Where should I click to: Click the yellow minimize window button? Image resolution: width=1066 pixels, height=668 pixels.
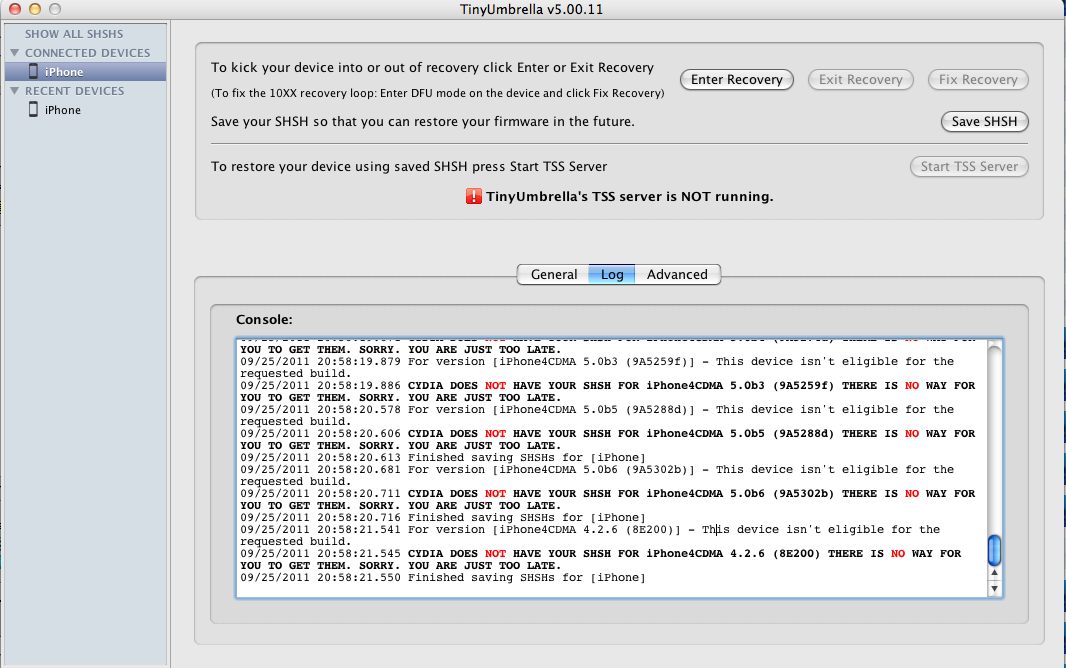click(x=35, y=9)
